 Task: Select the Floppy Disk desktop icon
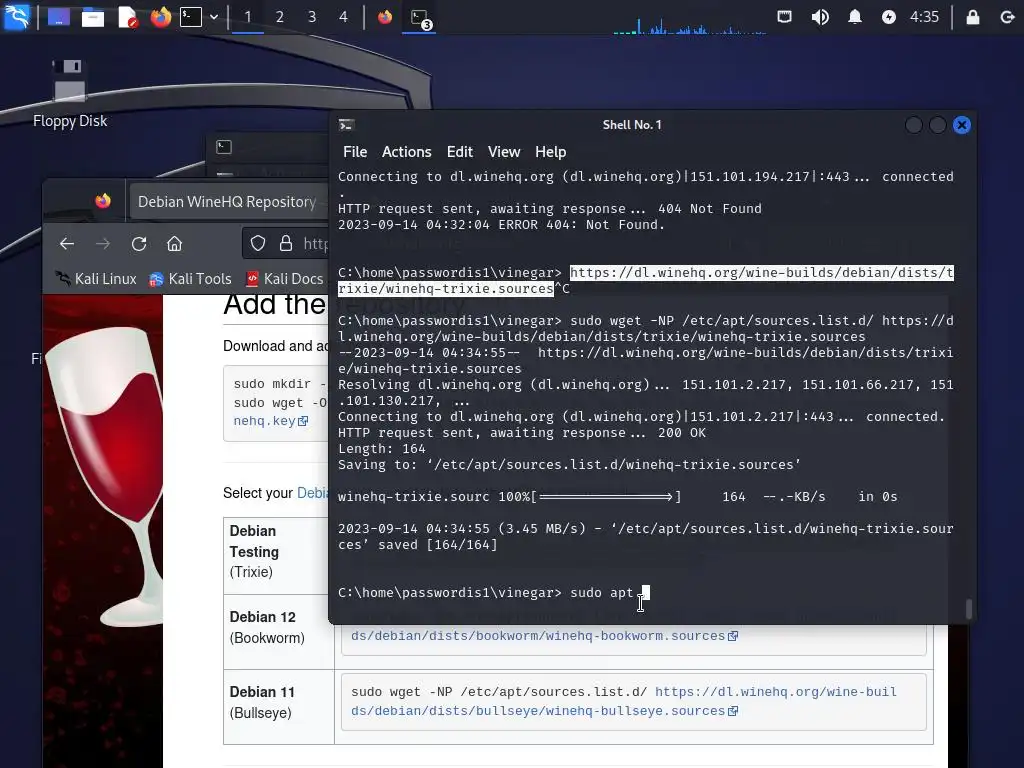pyautogui.click(x=70, y=93)
